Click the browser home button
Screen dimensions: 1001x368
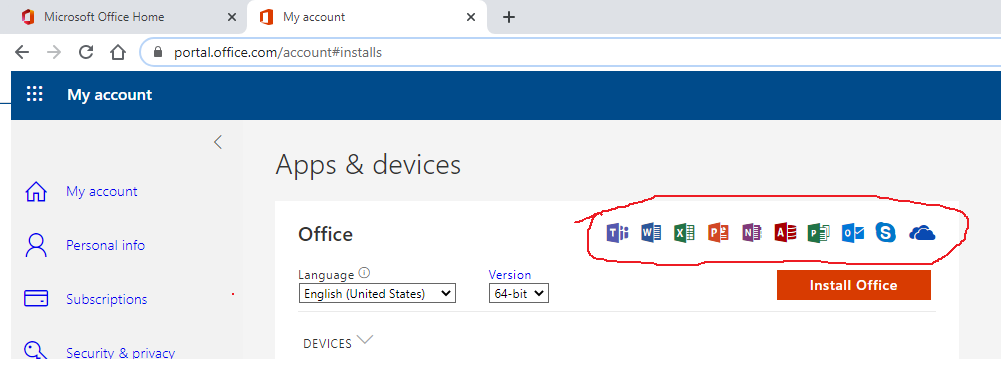click(118, 52)
